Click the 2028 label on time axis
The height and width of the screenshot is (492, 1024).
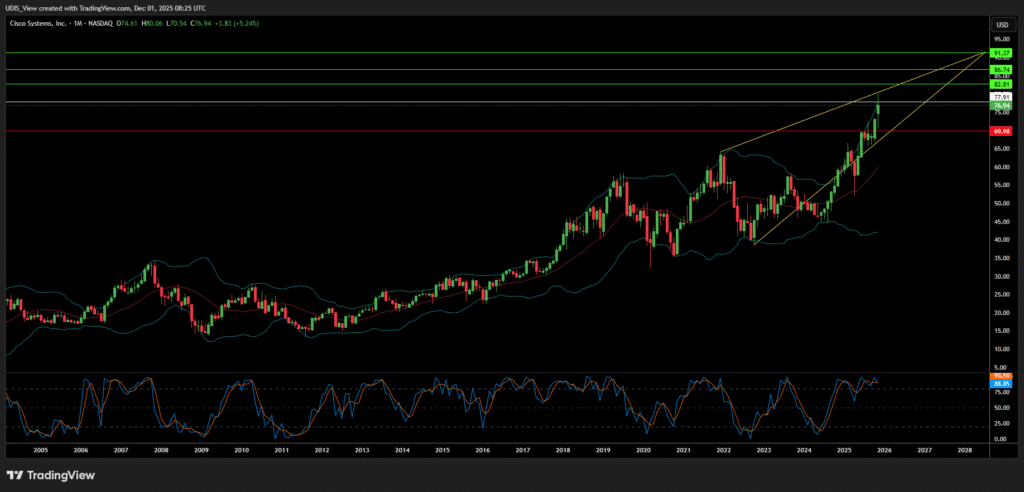(964, 451)
